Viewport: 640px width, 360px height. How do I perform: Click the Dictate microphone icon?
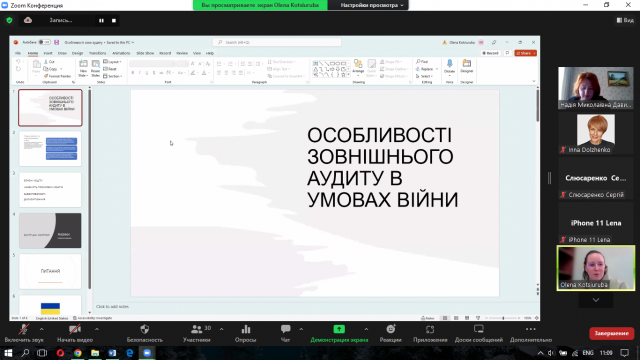(449, 64)
